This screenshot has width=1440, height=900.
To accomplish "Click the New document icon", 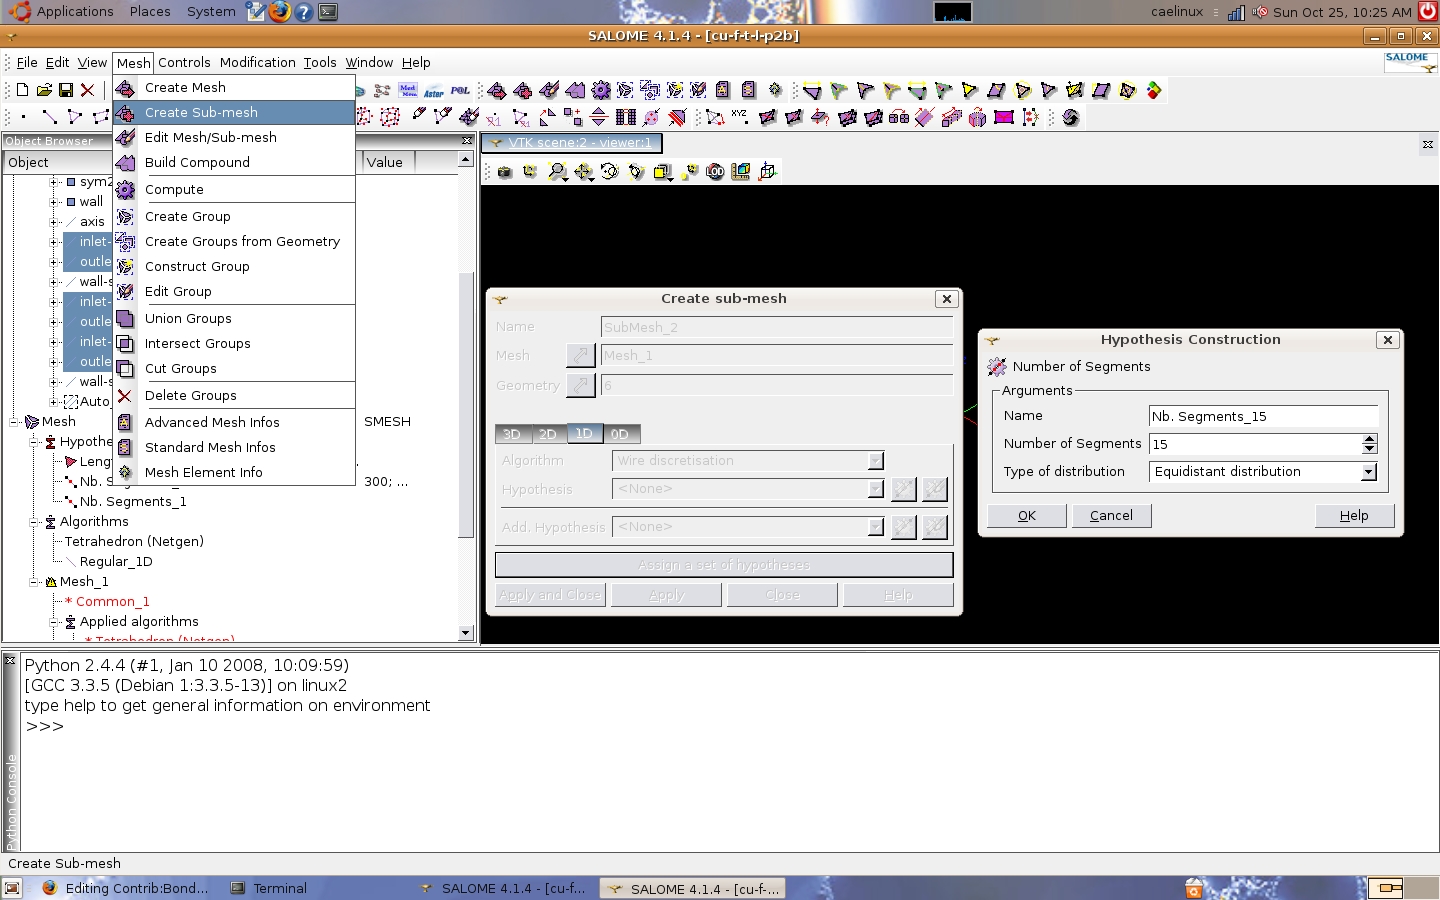I will 22,90.
